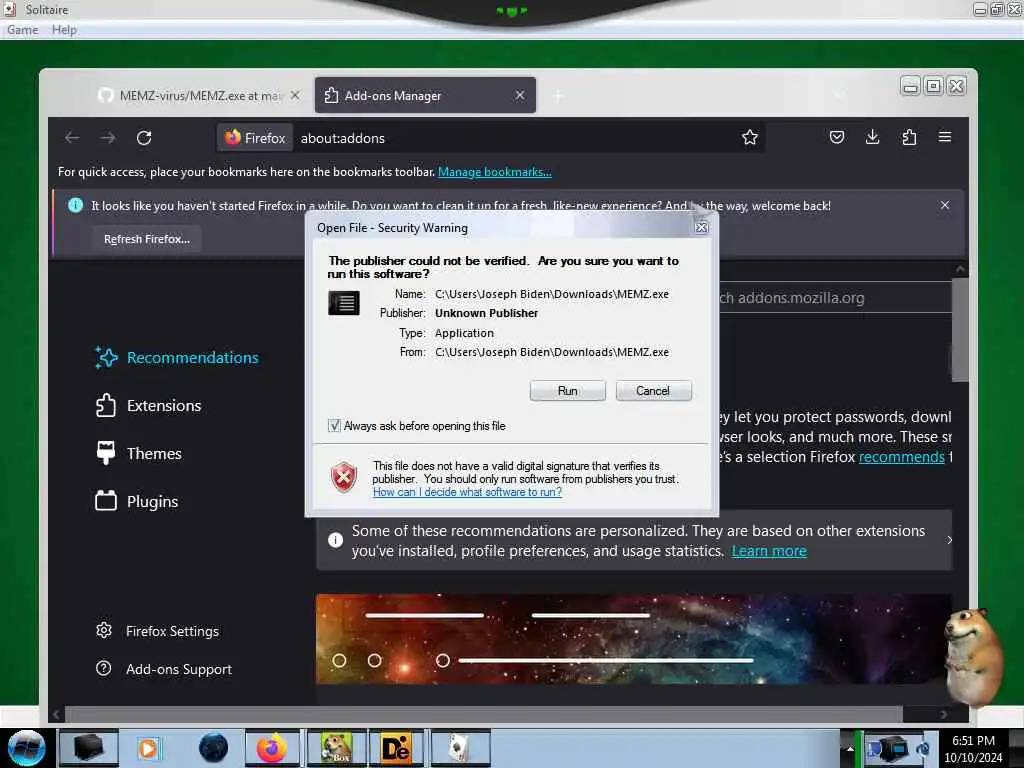Click Learn more about personalized recommendations
Image resolution: width=1024 pixels, height=768 pixels.
pyautogui.click(x=769, y=551)
